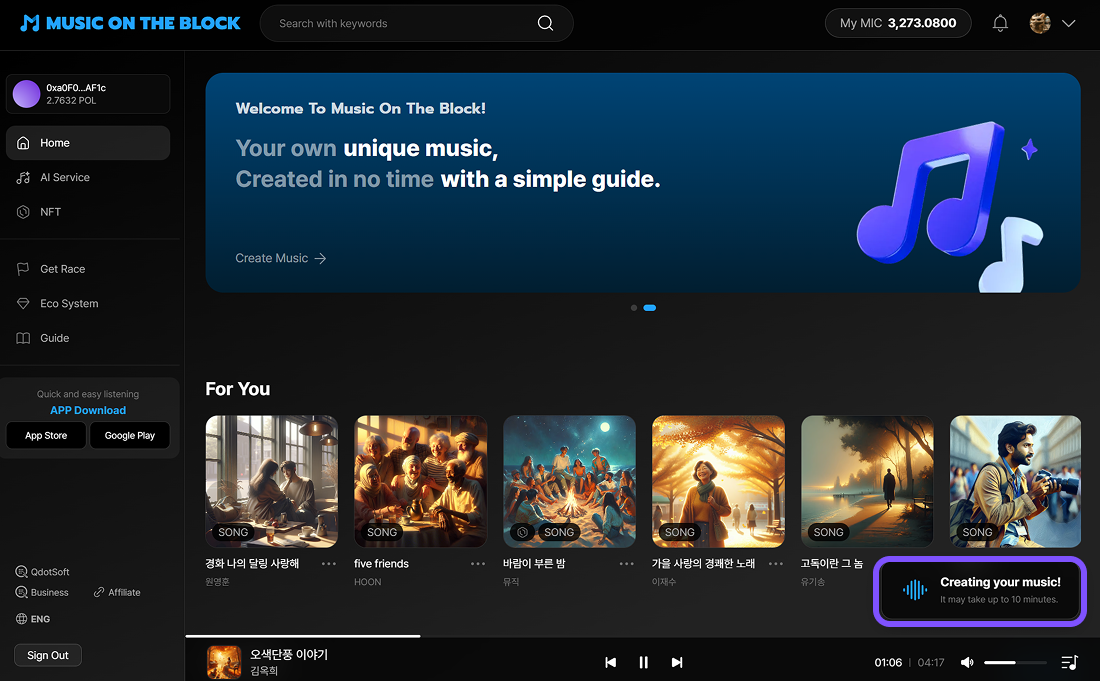
Task: Open the Get Race sidebar item
Action: tap(62, 269)
